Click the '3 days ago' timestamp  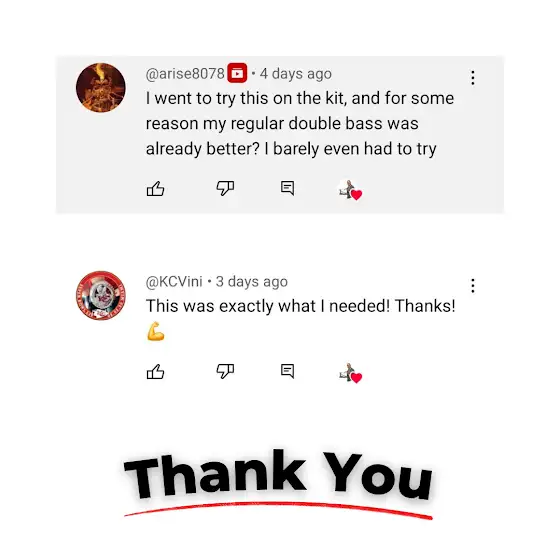(x=252, y=282)
